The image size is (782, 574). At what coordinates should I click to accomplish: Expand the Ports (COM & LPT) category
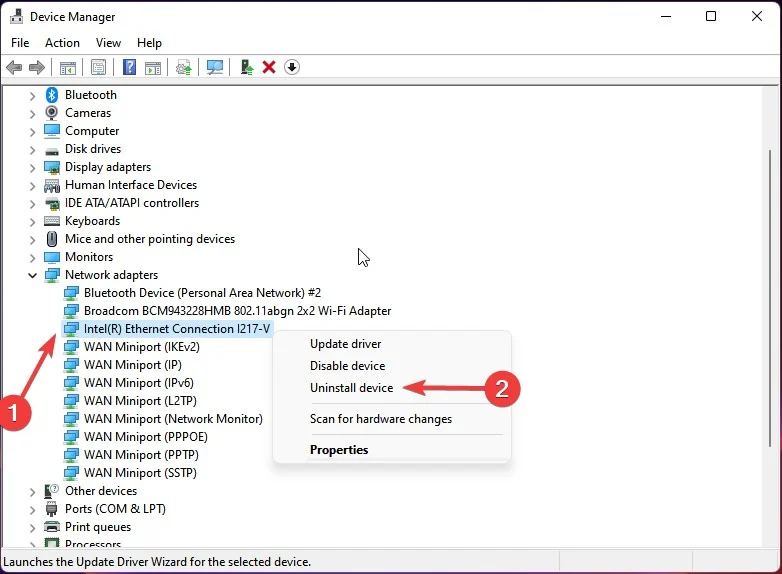click(32, 510)
